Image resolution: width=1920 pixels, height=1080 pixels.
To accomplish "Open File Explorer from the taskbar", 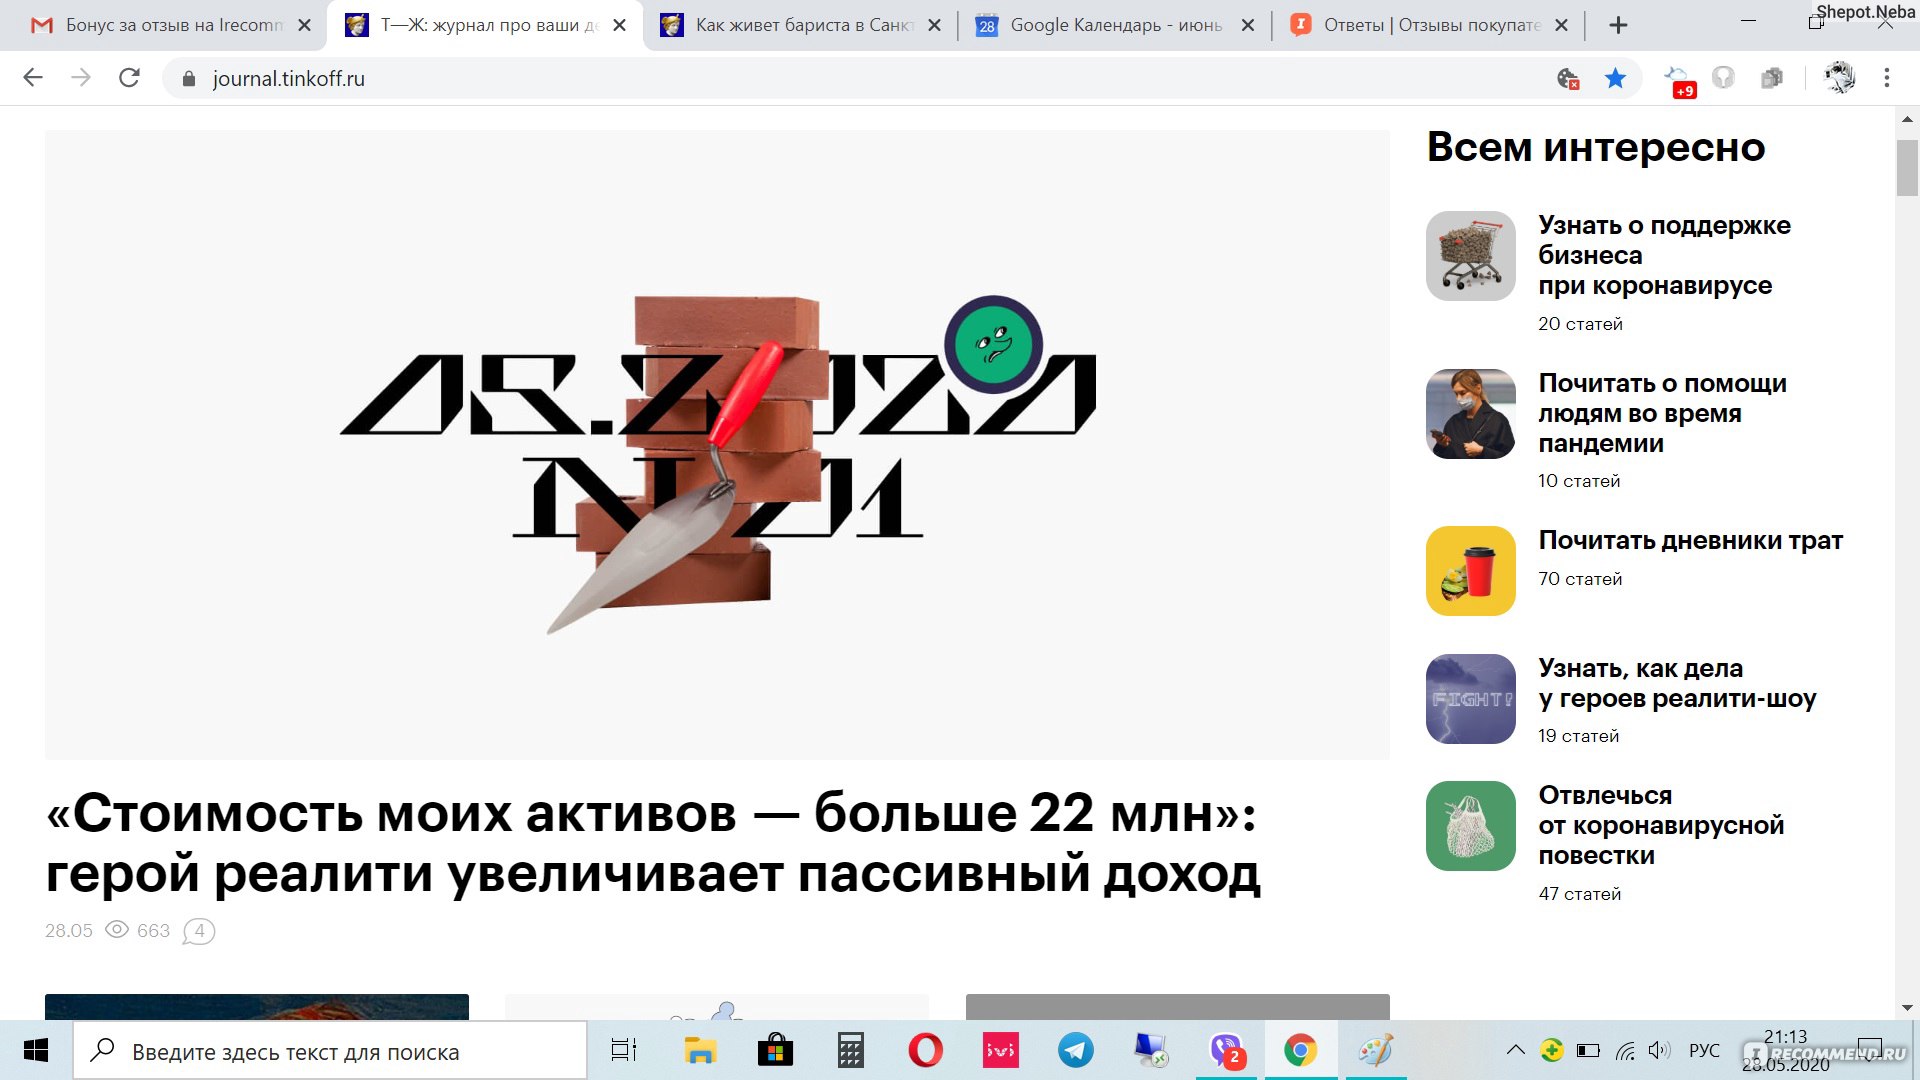I will click(700, 1051).
